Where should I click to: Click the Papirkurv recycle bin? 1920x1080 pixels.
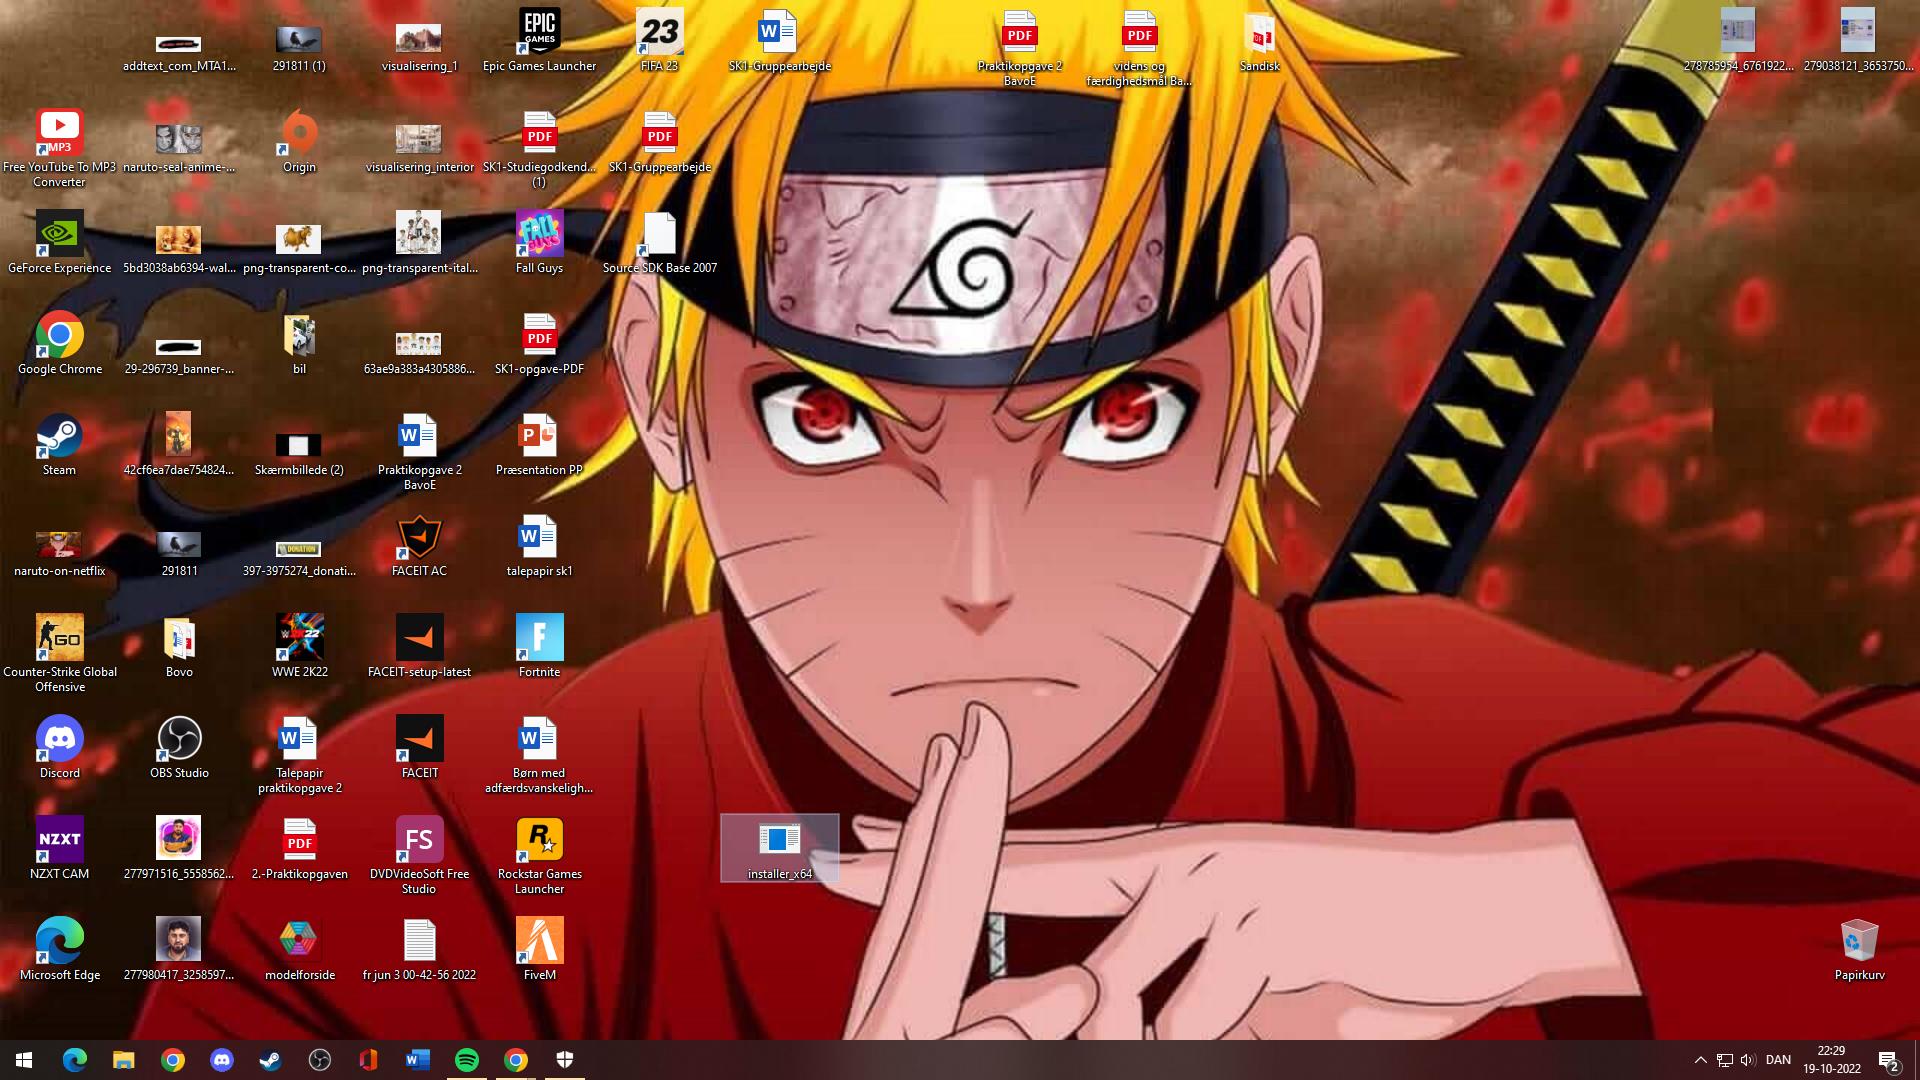click(x=1859, y=942)
